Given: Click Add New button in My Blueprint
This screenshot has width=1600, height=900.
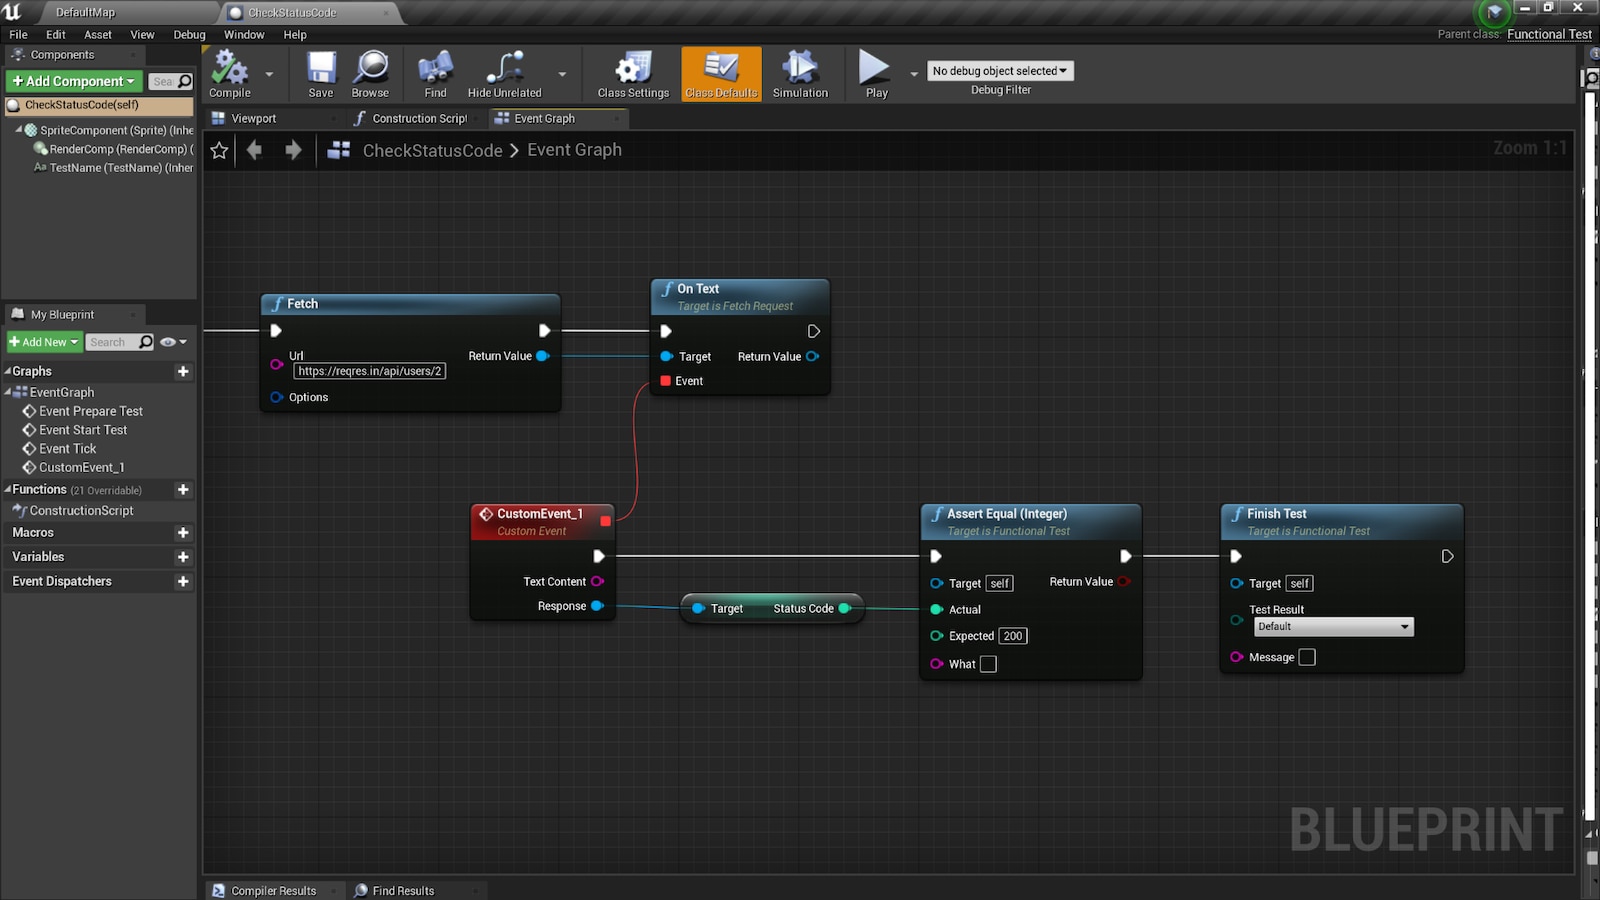Looking at the screenshot, I should 44,342.
